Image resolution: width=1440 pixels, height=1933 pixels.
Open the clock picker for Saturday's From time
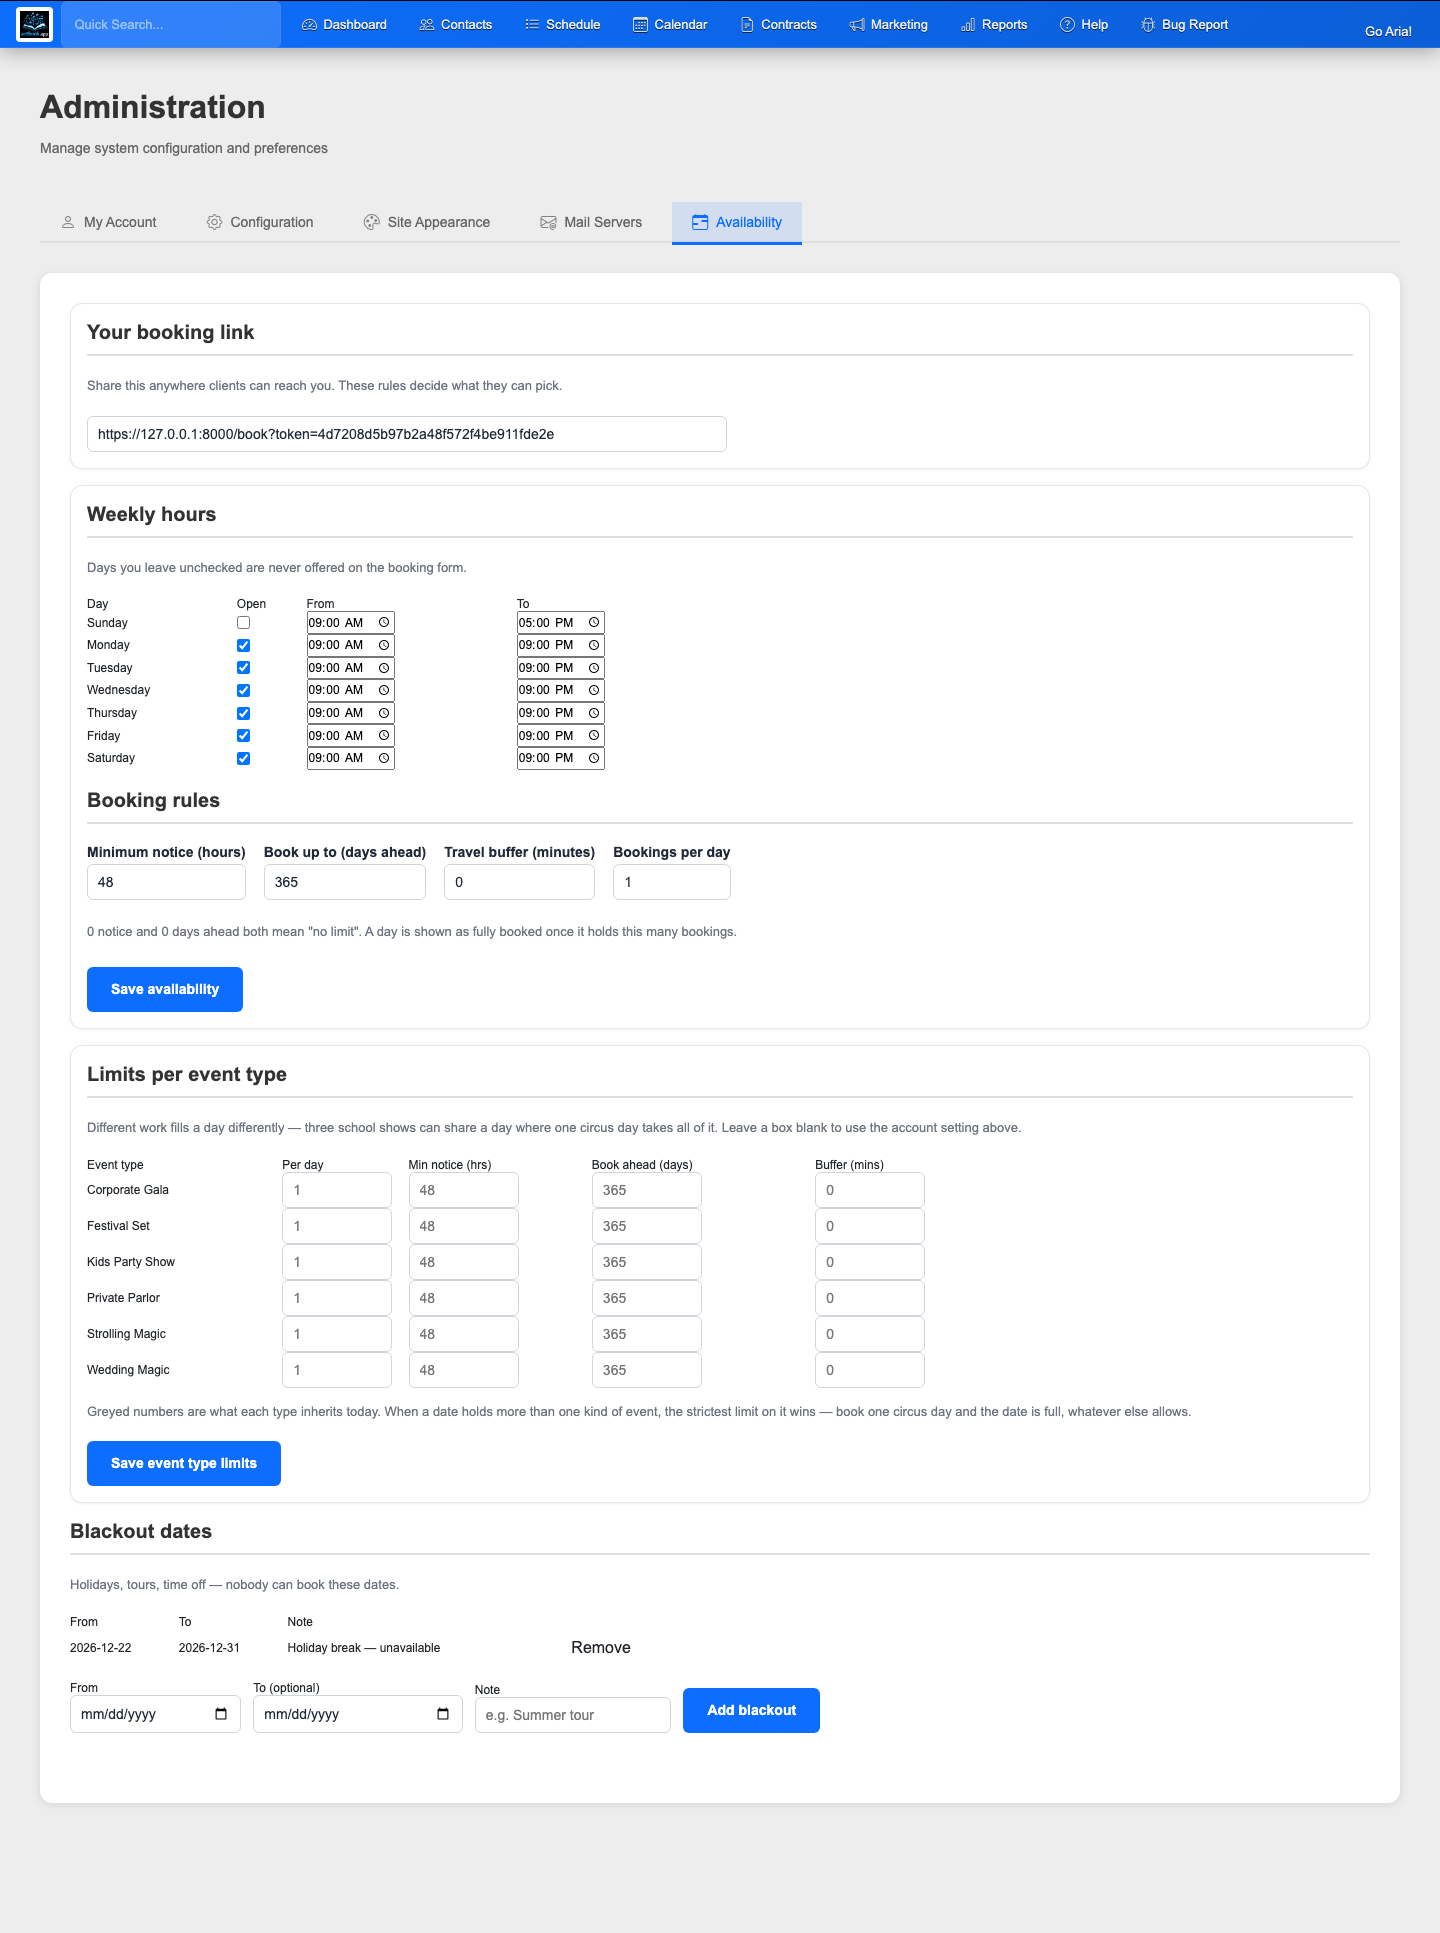pyautogui.click(x=384, y=758)
